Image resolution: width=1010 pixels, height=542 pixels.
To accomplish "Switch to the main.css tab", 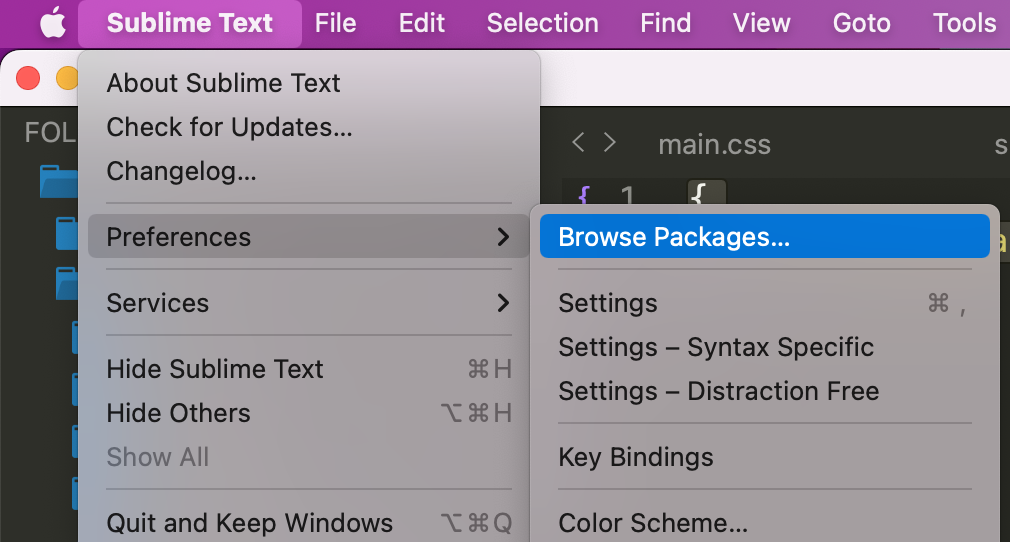I will coord(714,144).
